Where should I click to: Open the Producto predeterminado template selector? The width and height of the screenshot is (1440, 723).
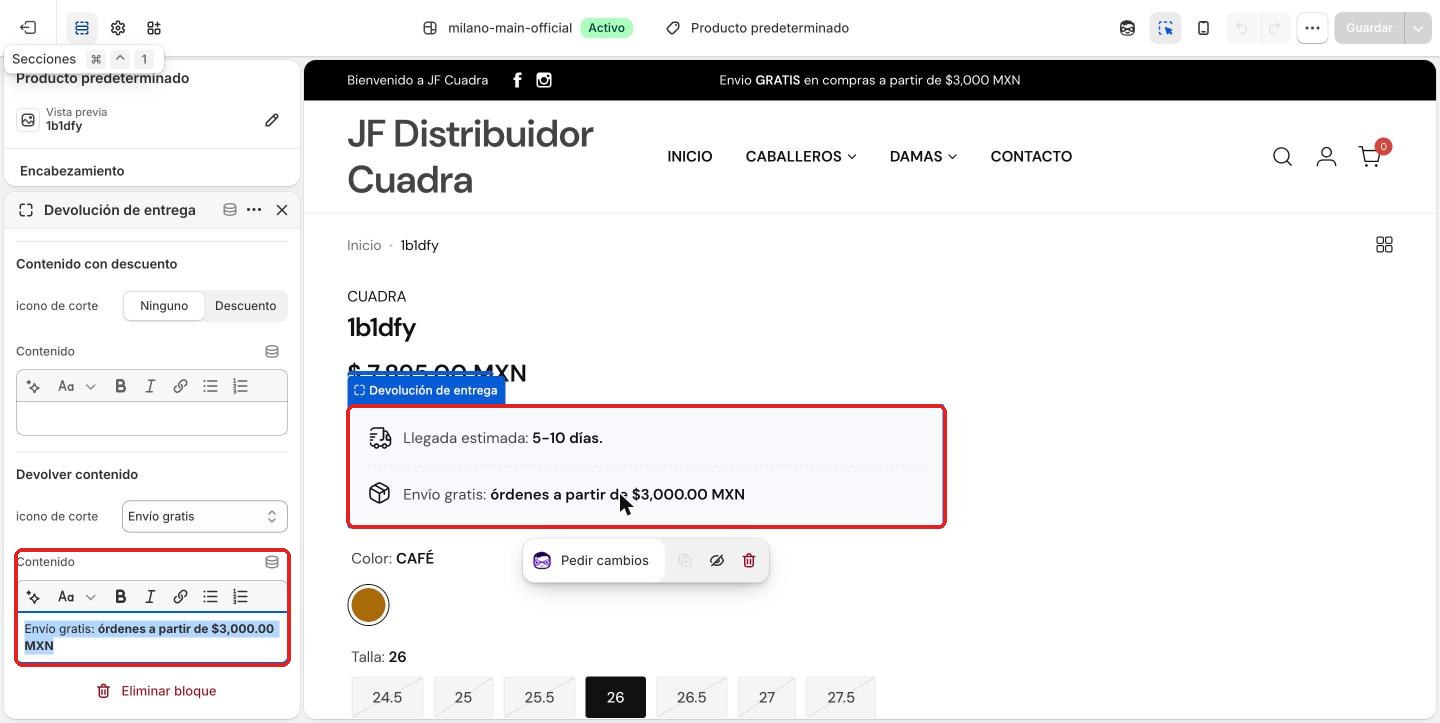[758, 28]
